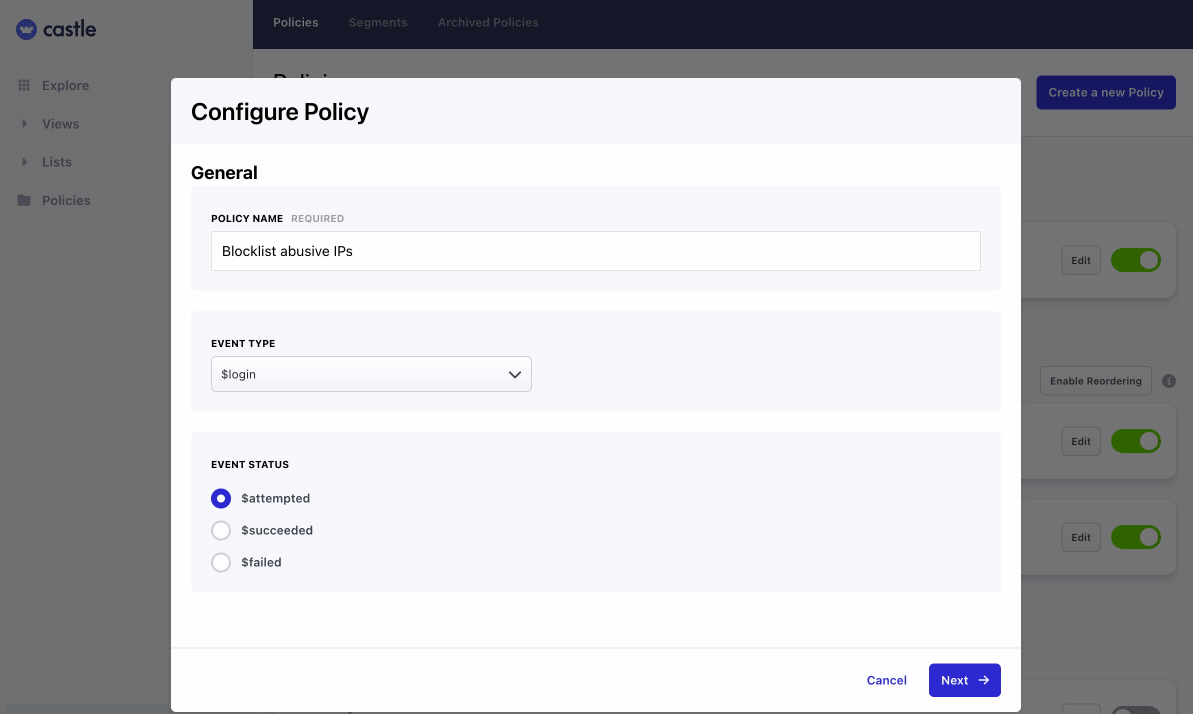Select the $failed event status
This screenshot has height=714, width=1193.
point(221,563)
